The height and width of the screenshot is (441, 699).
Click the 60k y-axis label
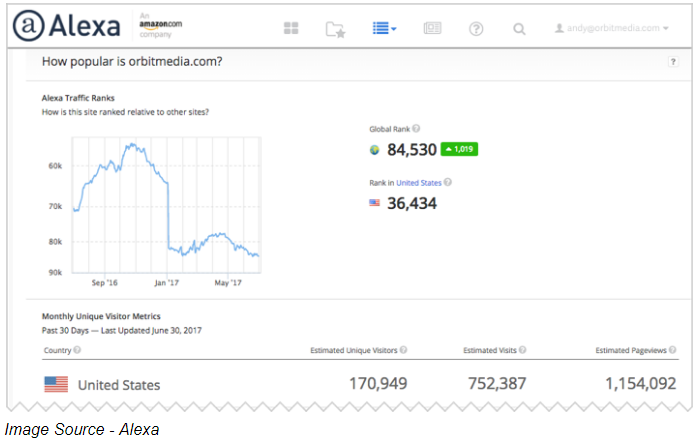click(55, 166)
